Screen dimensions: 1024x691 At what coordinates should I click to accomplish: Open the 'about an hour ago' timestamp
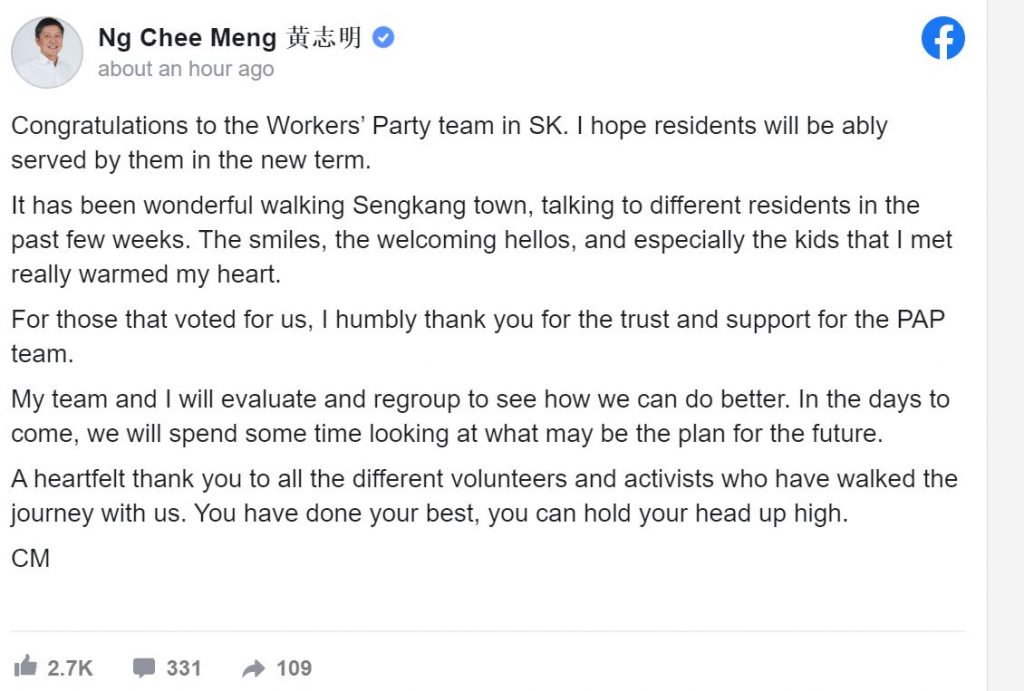coord(186,69)
